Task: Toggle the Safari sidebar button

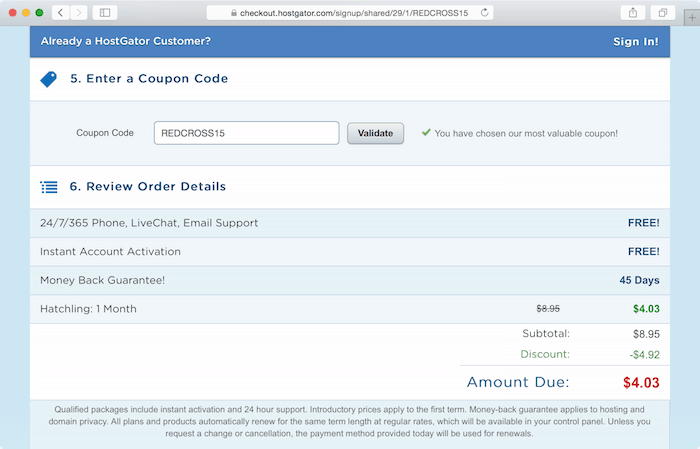Action: tap(105, 12)
